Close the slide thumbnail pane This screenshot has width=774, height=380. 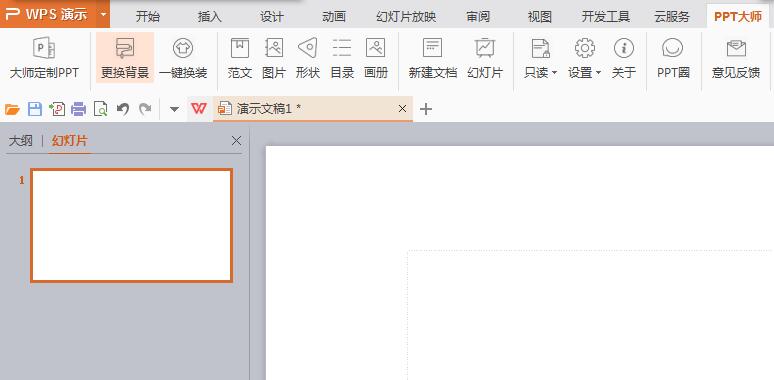point(236,141)
